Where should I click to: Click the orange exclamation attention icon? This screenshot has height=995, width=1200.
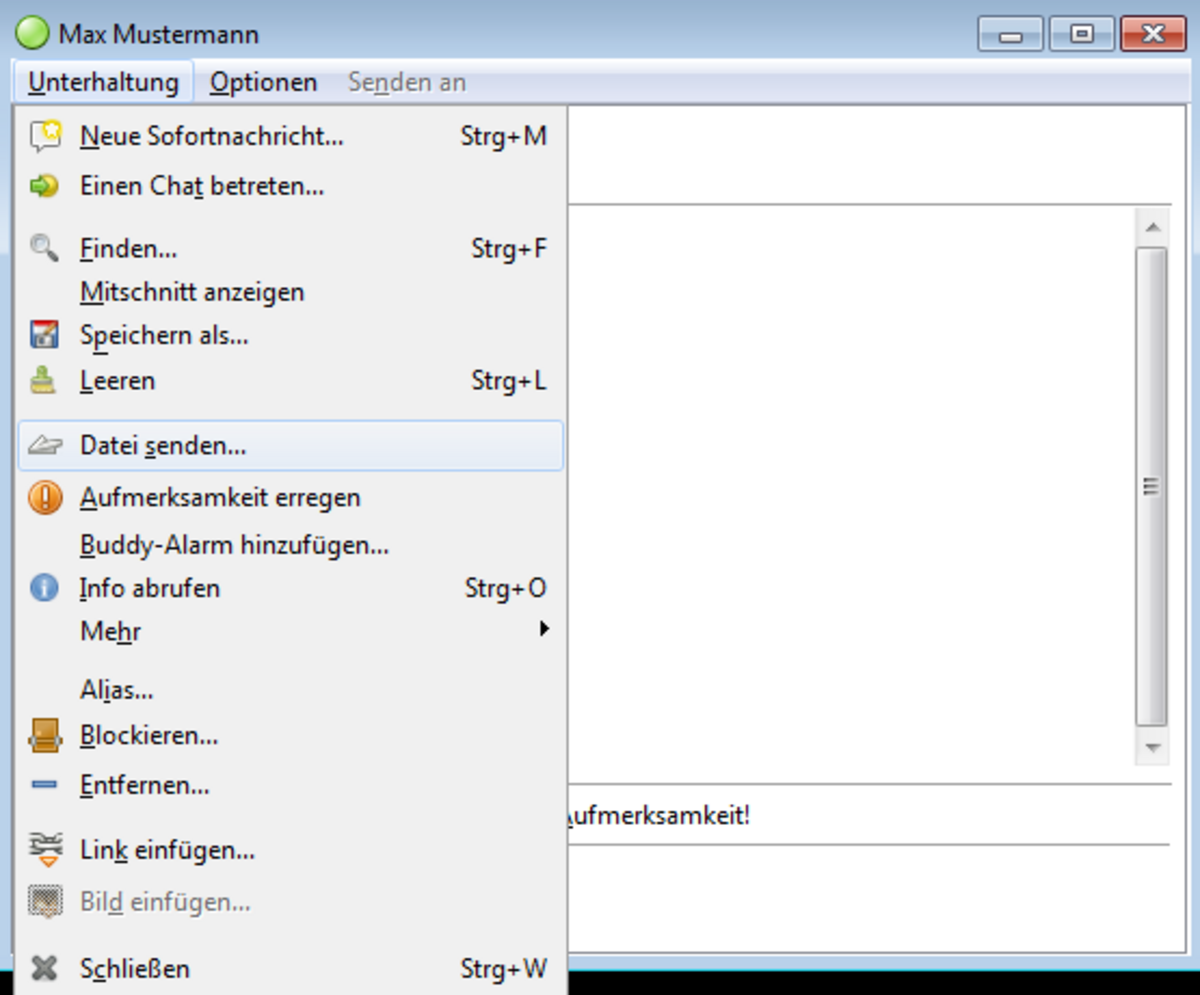[x=45, y=497]
